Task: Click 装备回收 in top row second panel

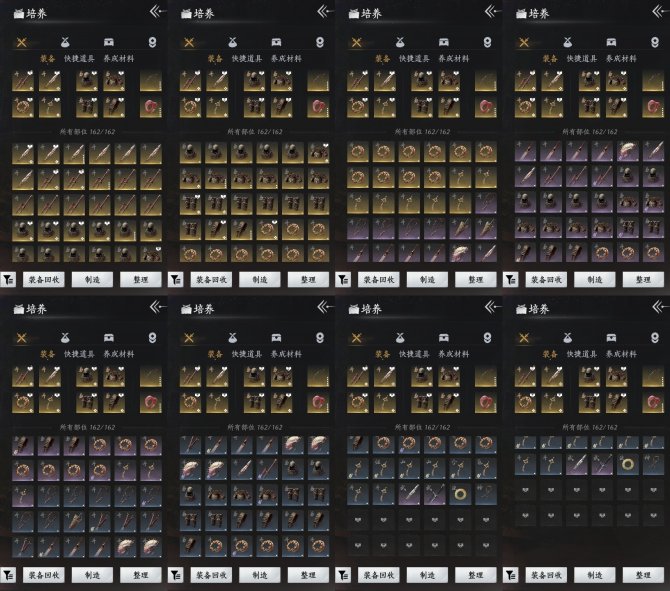Action: point(211,279)
